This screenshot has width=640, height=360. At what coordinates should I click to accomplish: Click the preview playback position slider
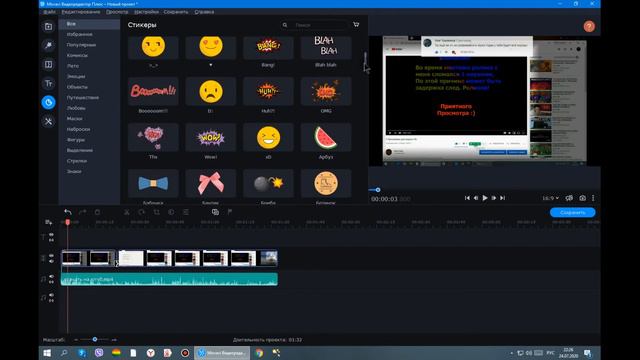pos(378,190)
